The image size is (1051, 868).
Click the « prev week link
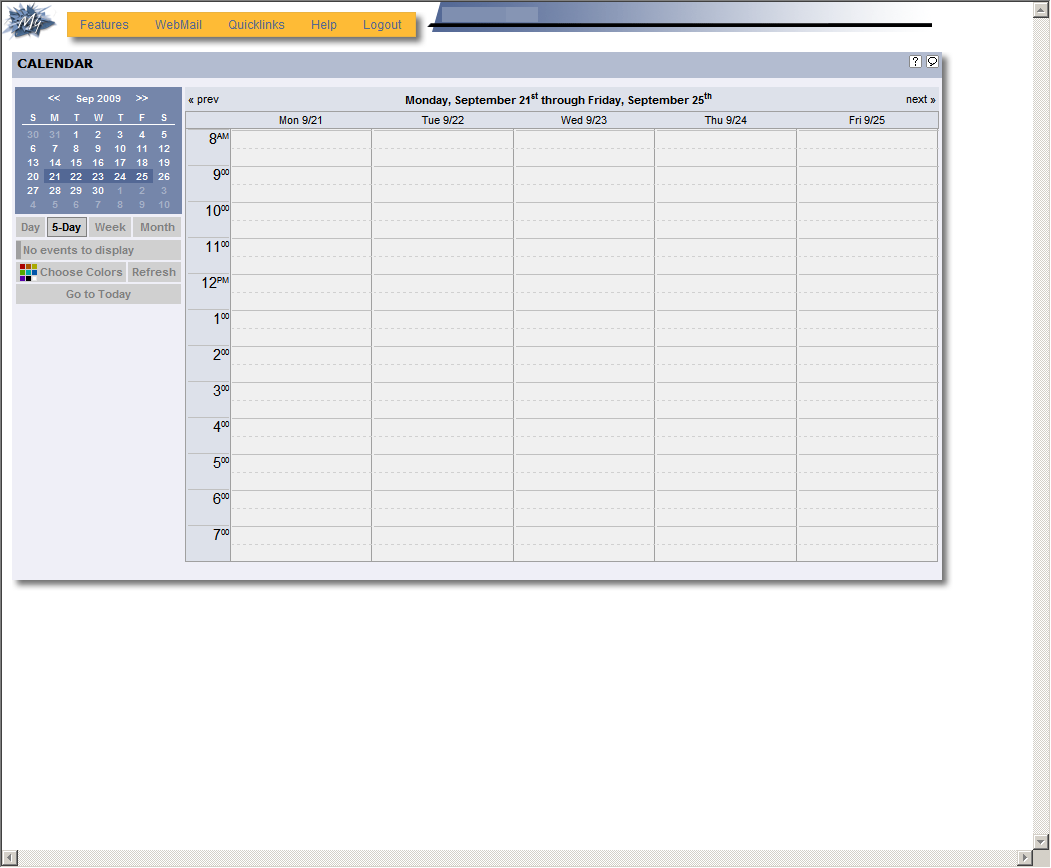tap(203, 99)
